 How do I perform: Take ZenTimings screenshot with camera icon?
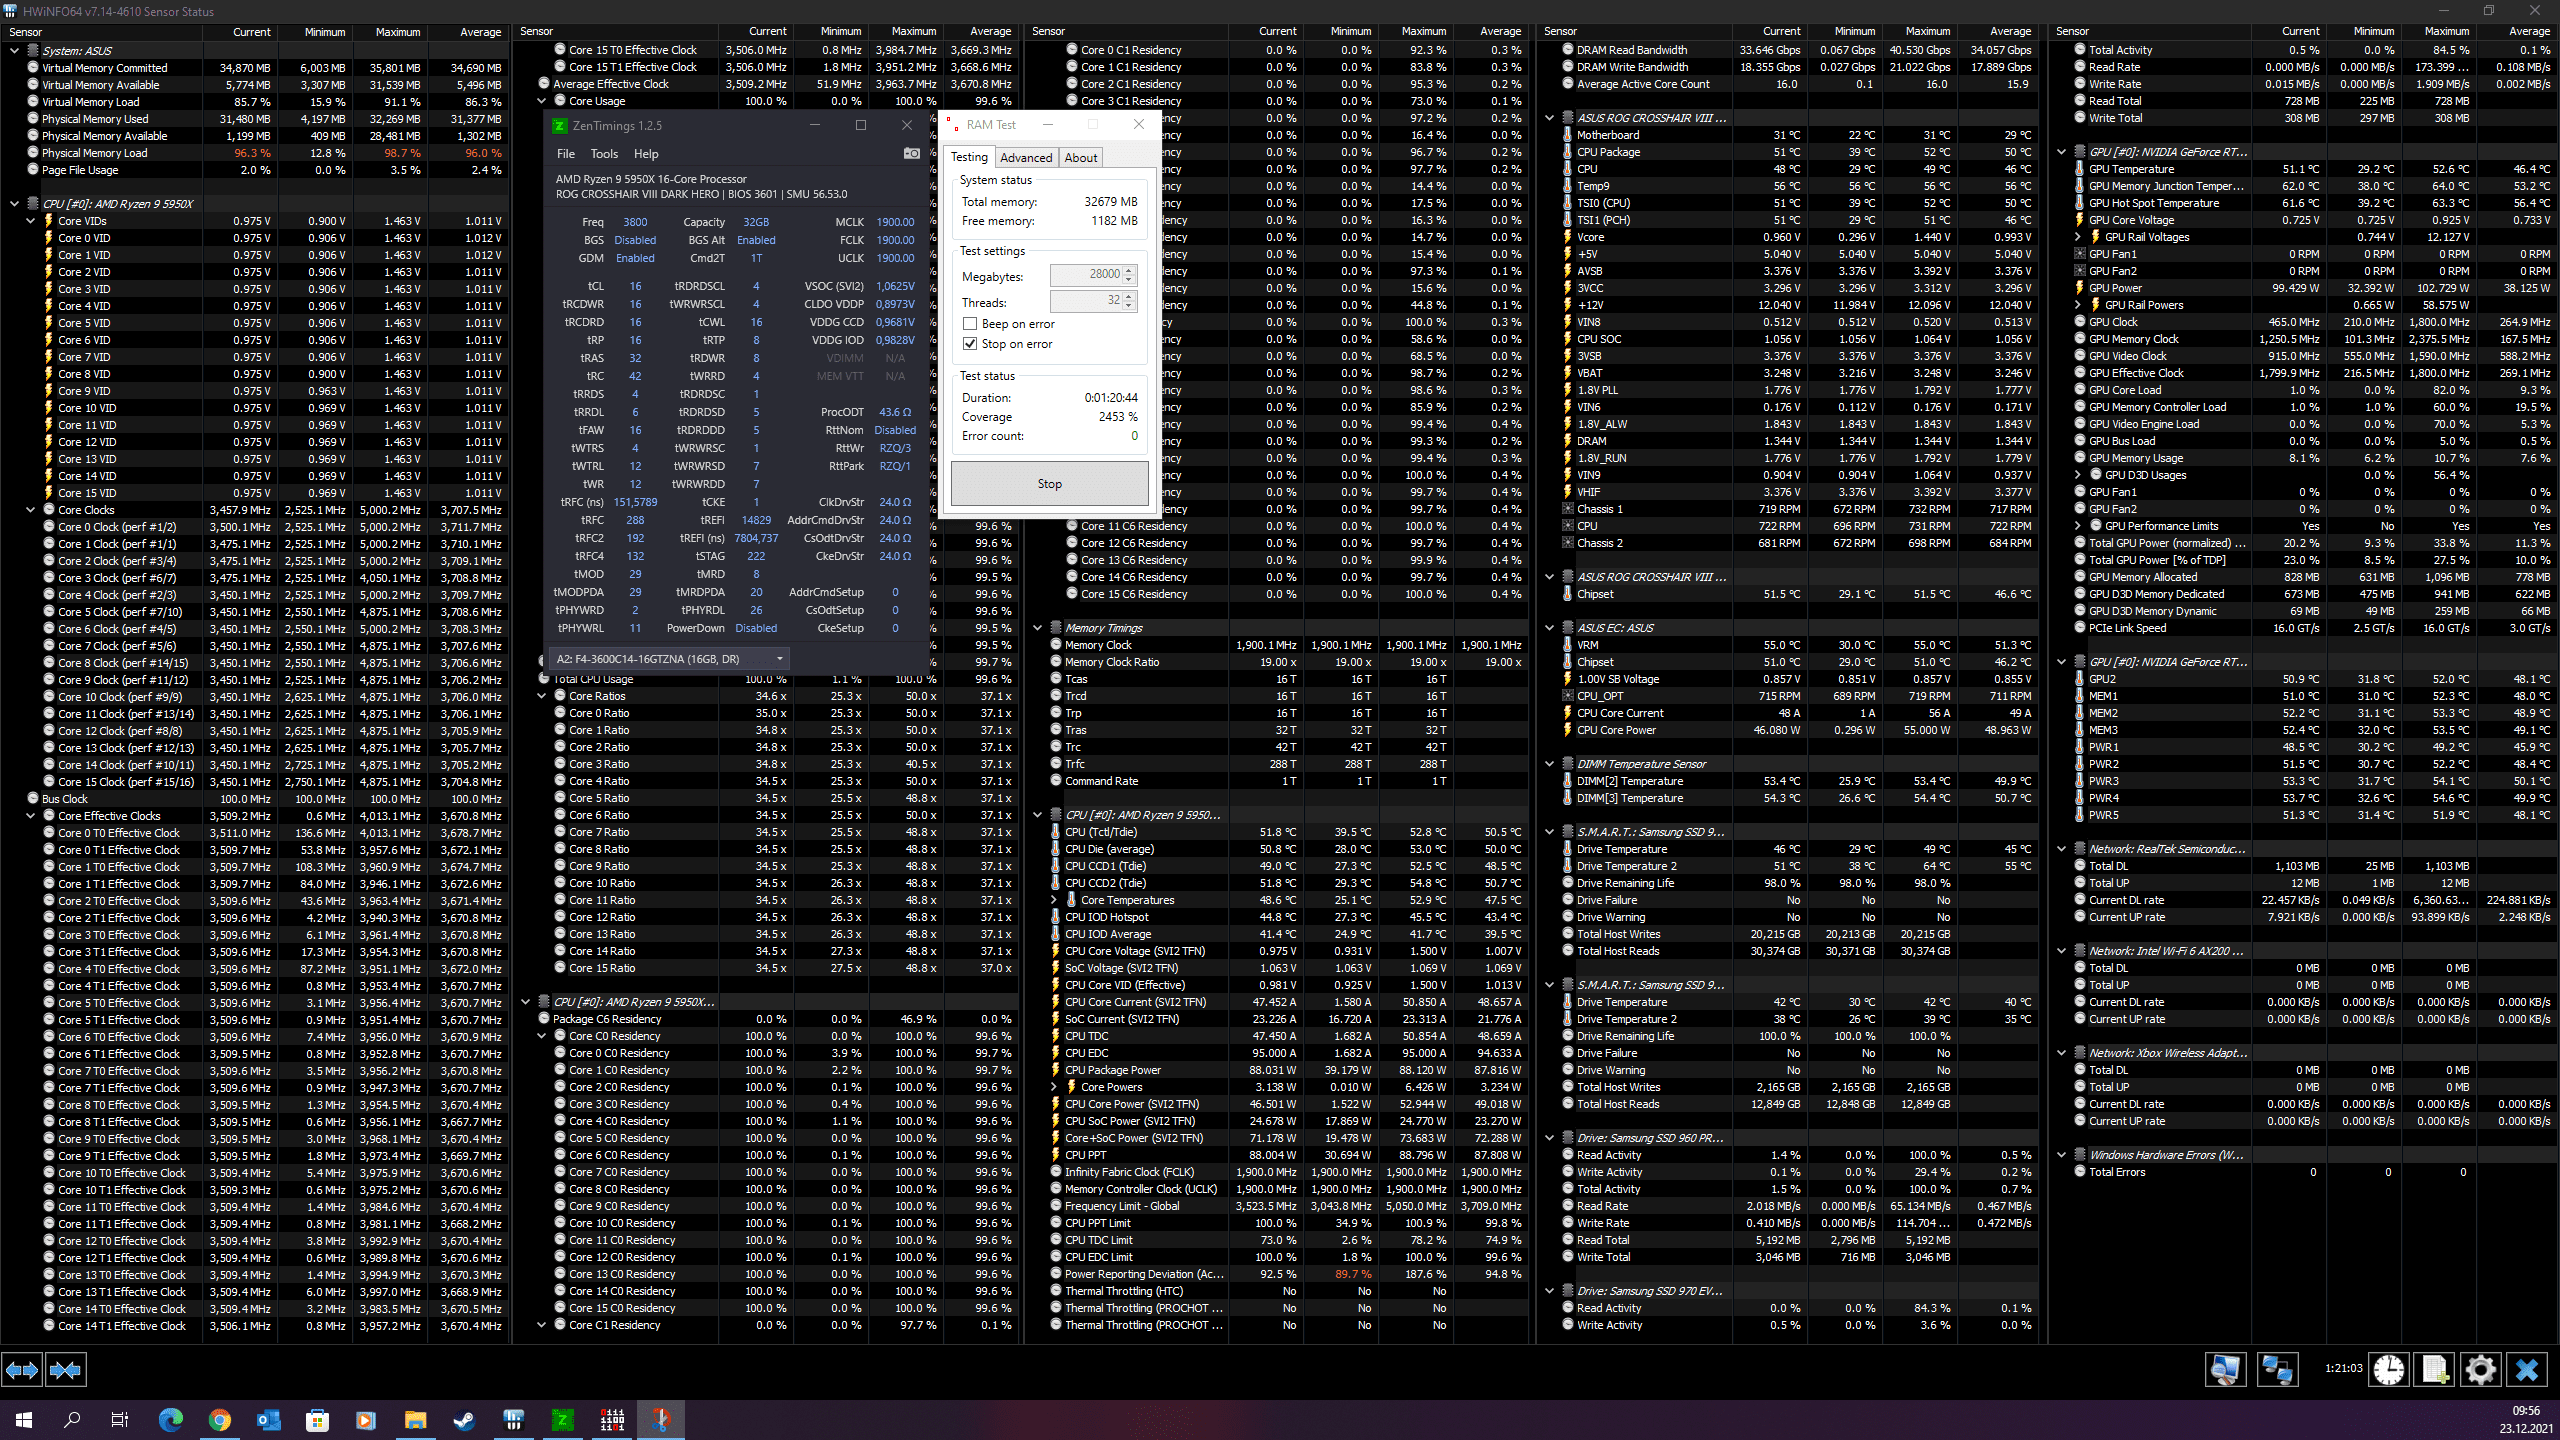pos(911,153)
